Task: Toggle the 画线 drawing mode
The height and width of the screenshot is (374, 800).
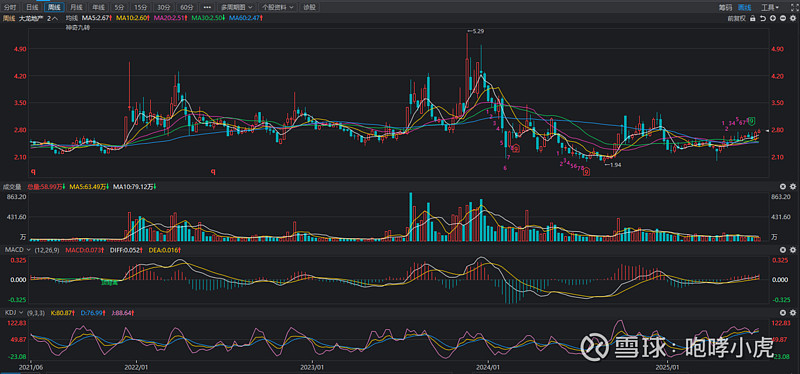Action: [744, 8]
